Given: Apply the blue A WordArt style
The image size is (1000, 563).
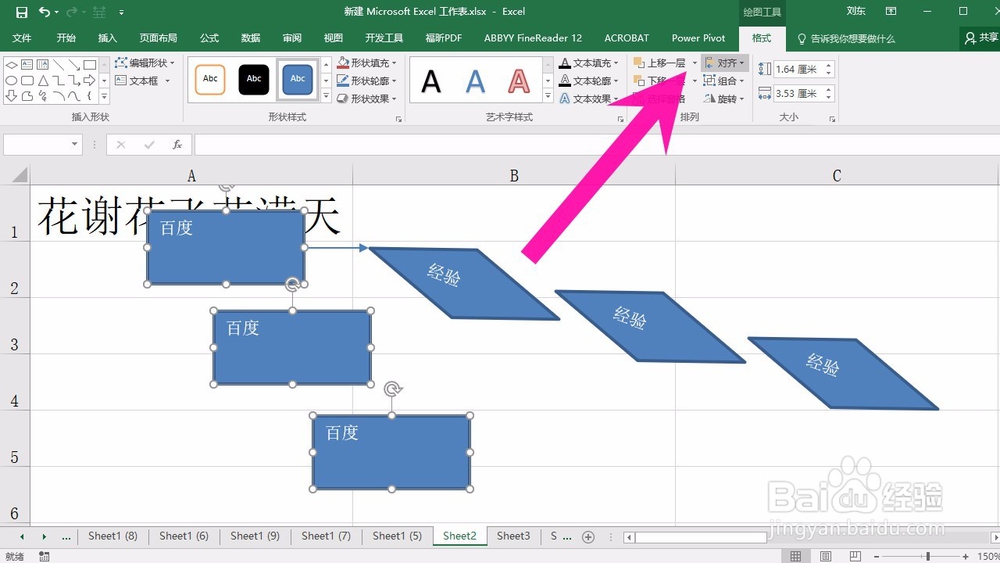Looking at the screenshot, I should 475,81.
